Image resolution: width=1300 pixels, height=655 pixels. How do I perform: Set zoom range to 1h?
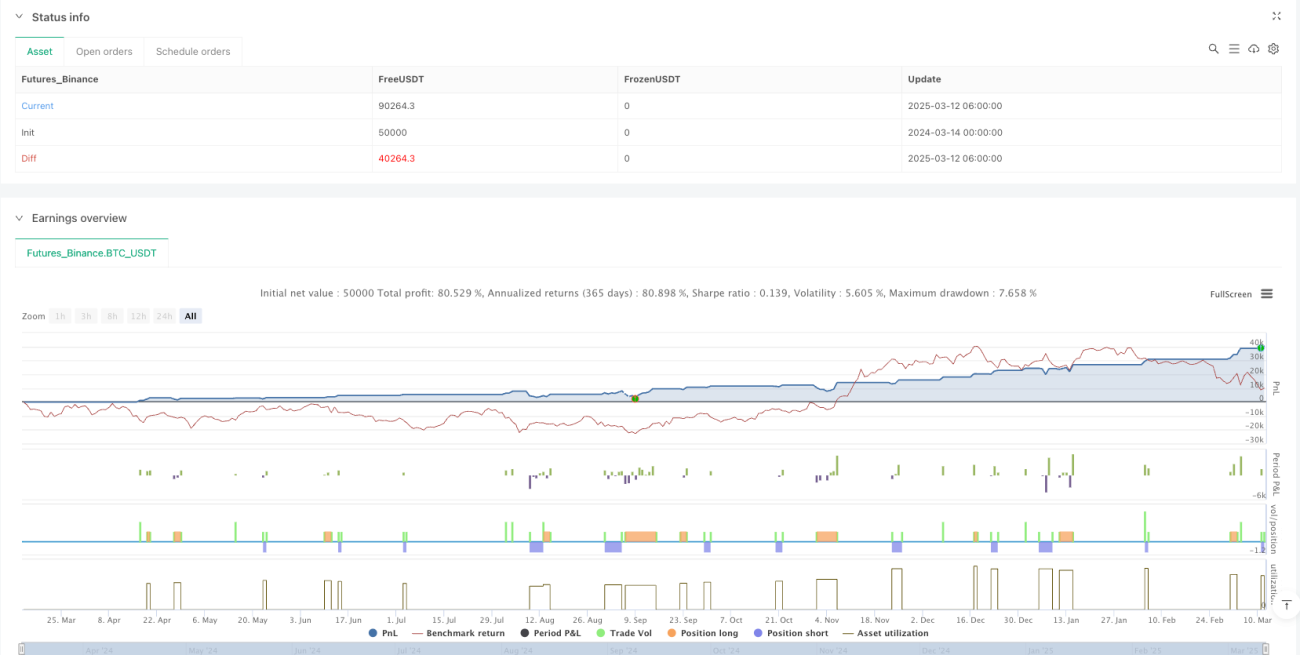coord(61,316)
